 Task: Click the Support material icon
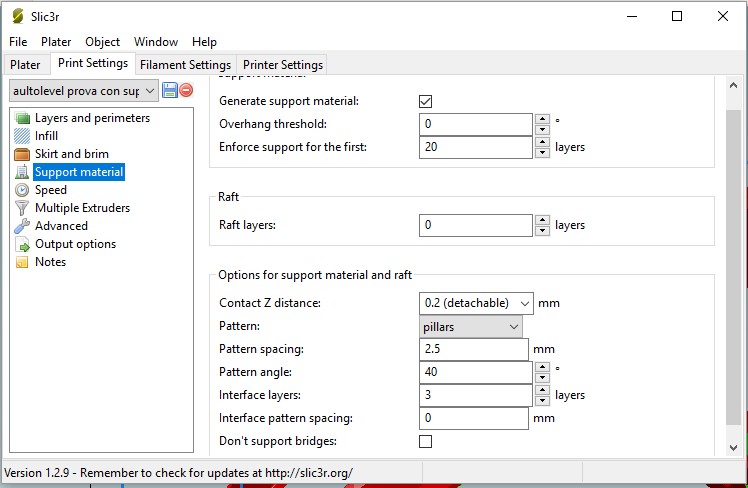[x=22, y=172]
